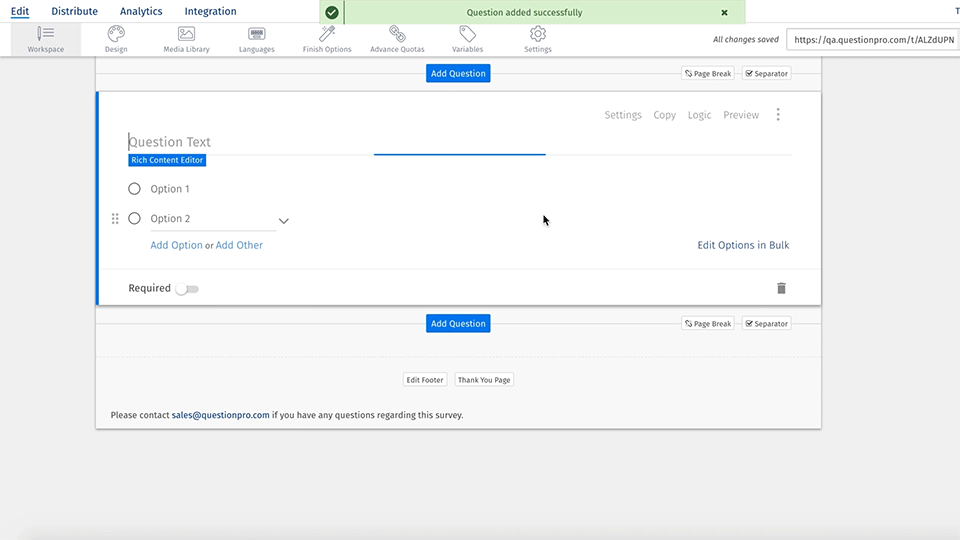Viewport: 960px width, 540px height.
Task: Open Advance Quotas icon
Action: [x=397, y=34]
